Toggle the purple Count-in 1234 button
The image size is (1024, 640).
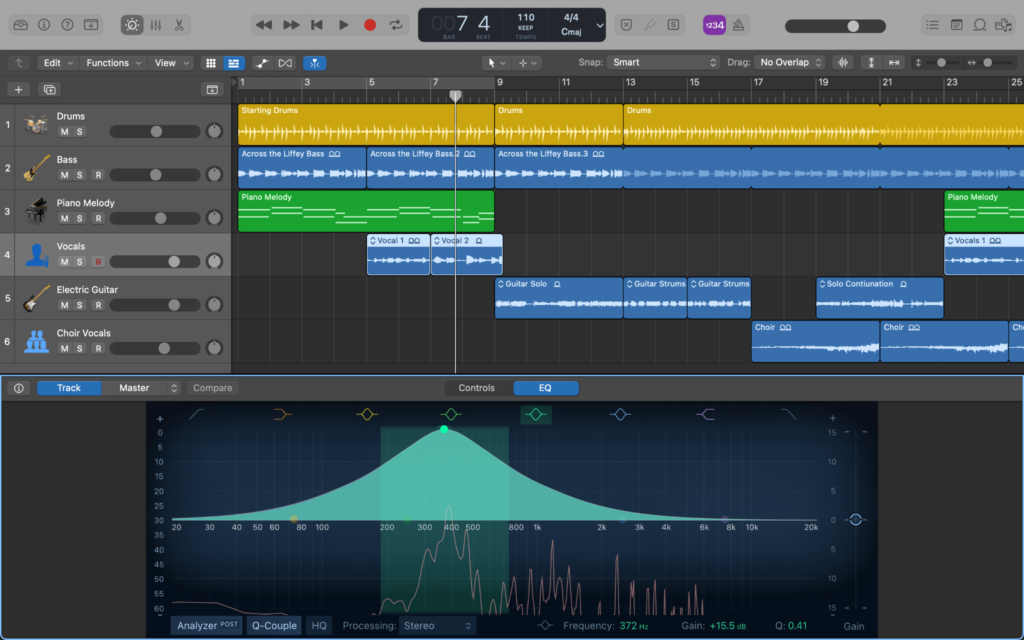click(714, 25)
